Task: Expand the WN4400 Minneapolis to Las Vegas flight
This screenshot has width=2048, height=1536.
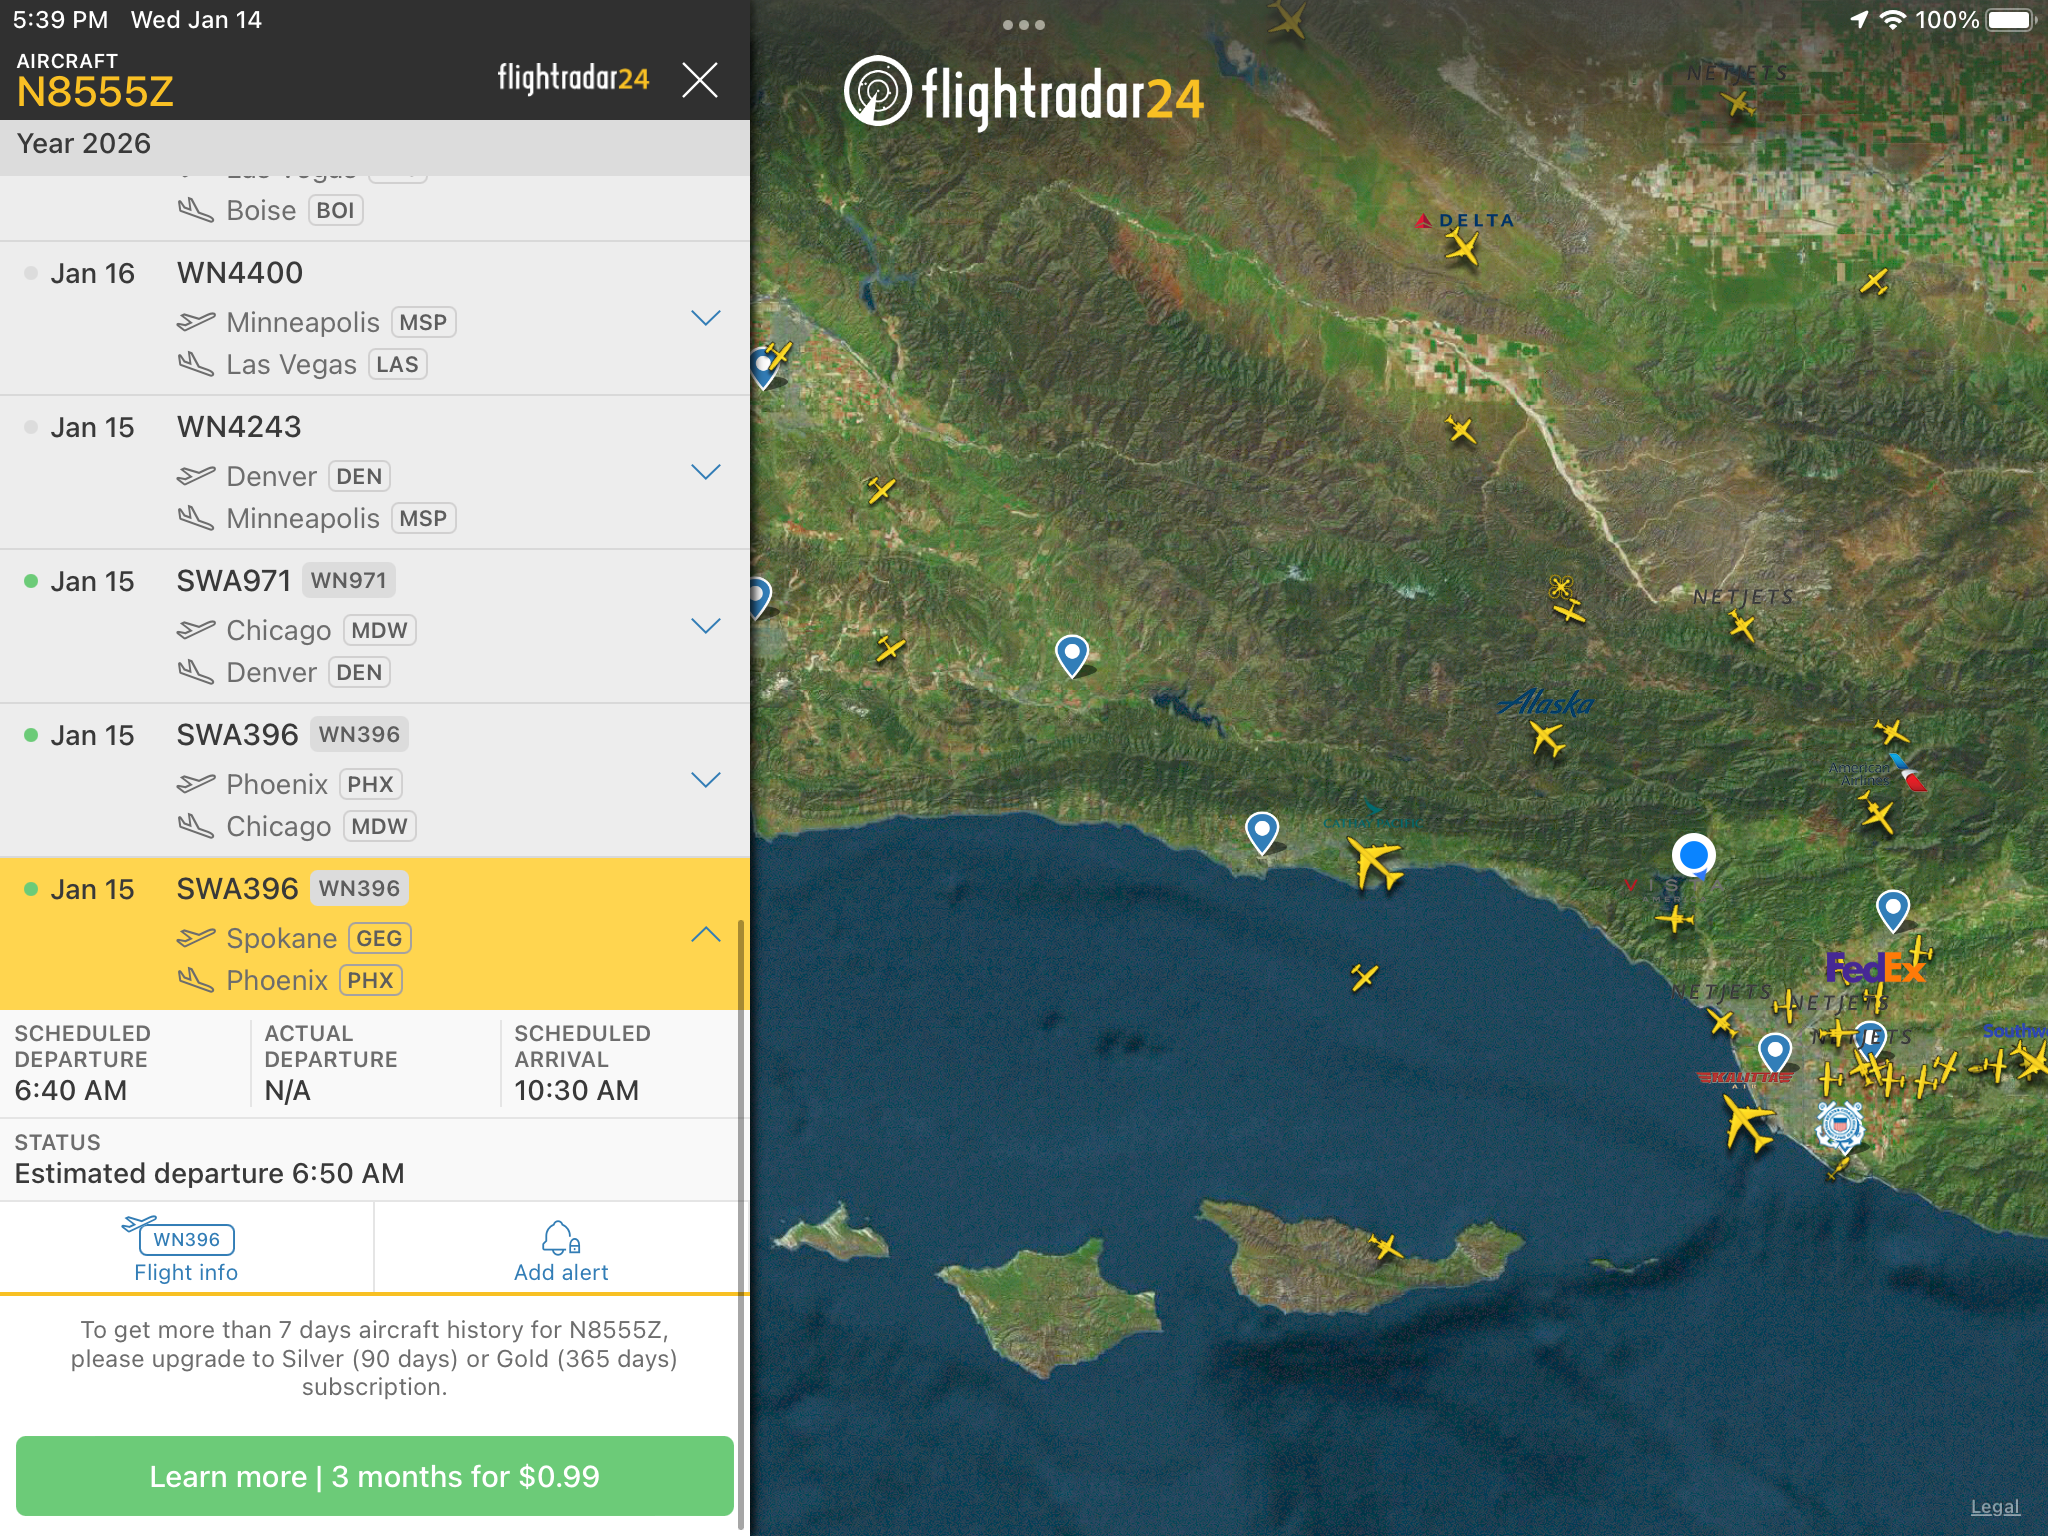Action: (x=706, y=318)
